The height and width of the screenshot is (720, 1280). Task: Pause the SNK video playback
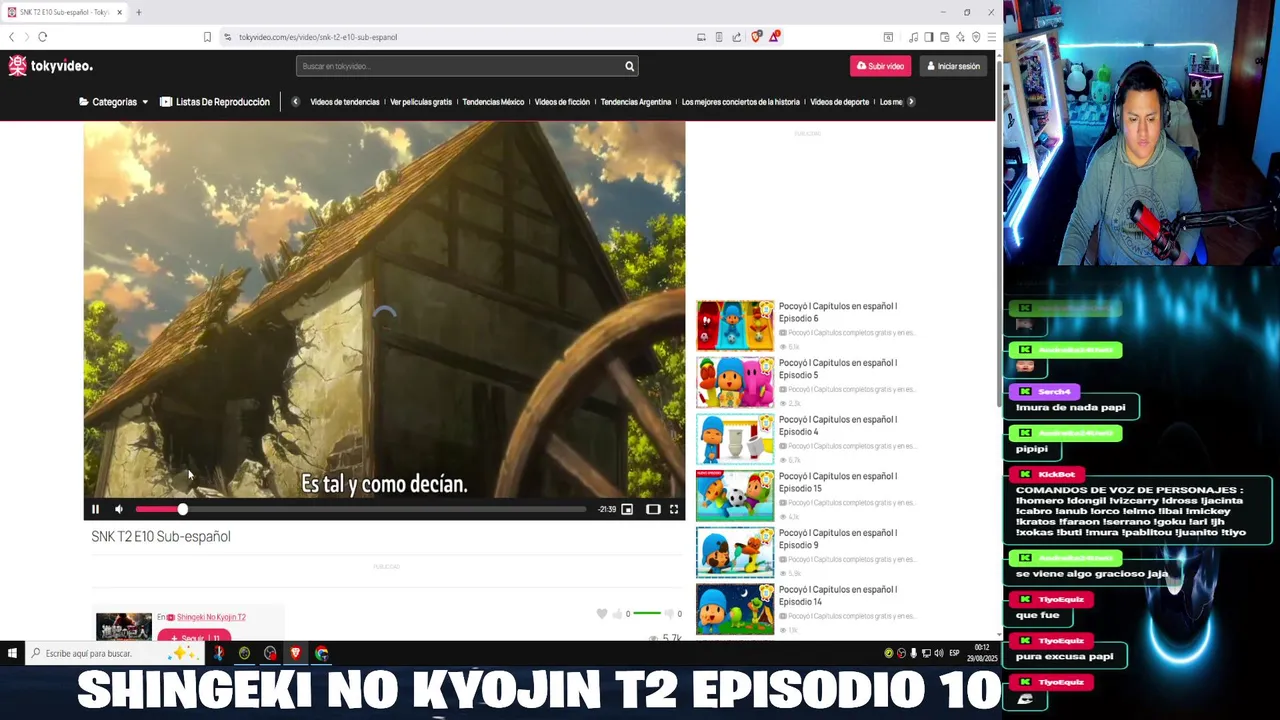click(x=95, y=510)
